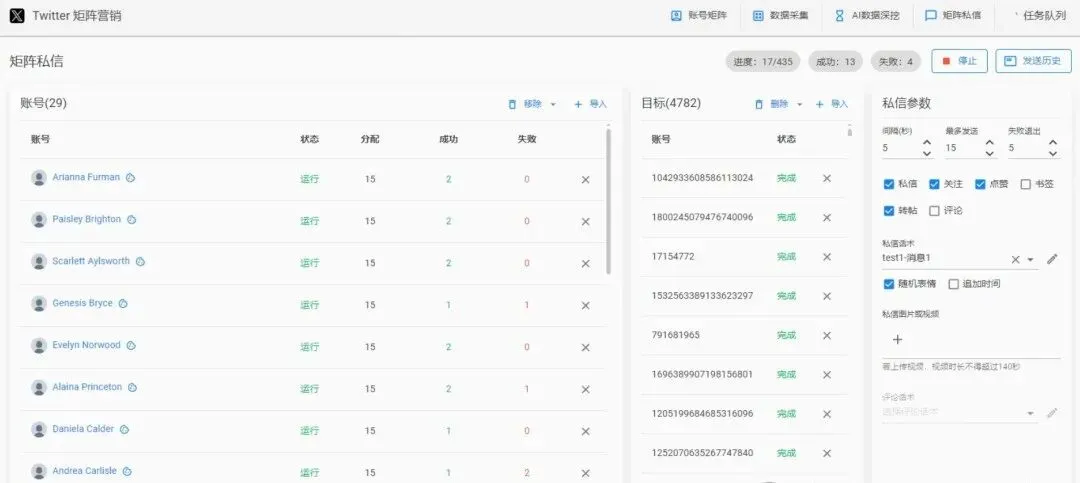The width and height of the screenshot is (1080, 483).
Task: Delete target 791681965
Action: tap(827, 336)
